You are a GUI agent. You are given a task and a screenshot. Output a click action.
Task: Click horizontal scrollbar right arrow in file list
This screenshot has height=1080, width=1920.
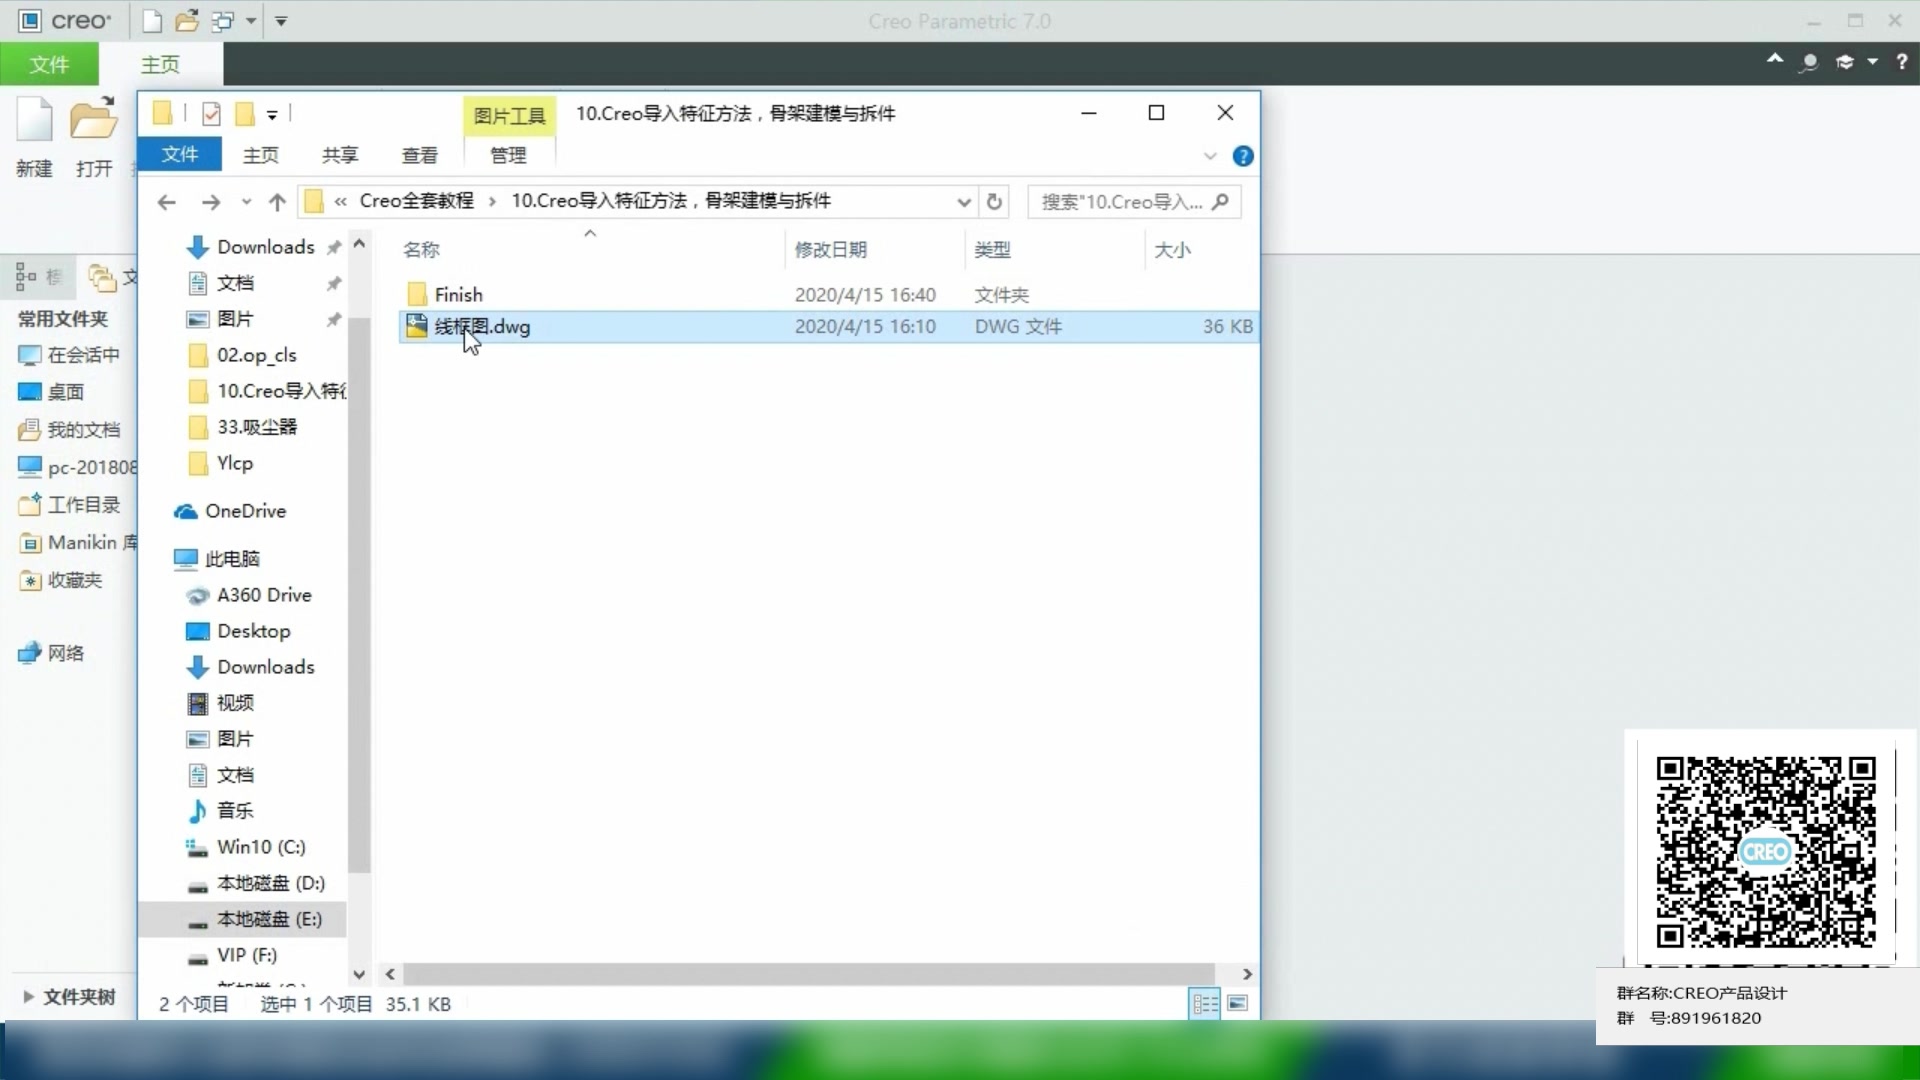(1247, 974)
